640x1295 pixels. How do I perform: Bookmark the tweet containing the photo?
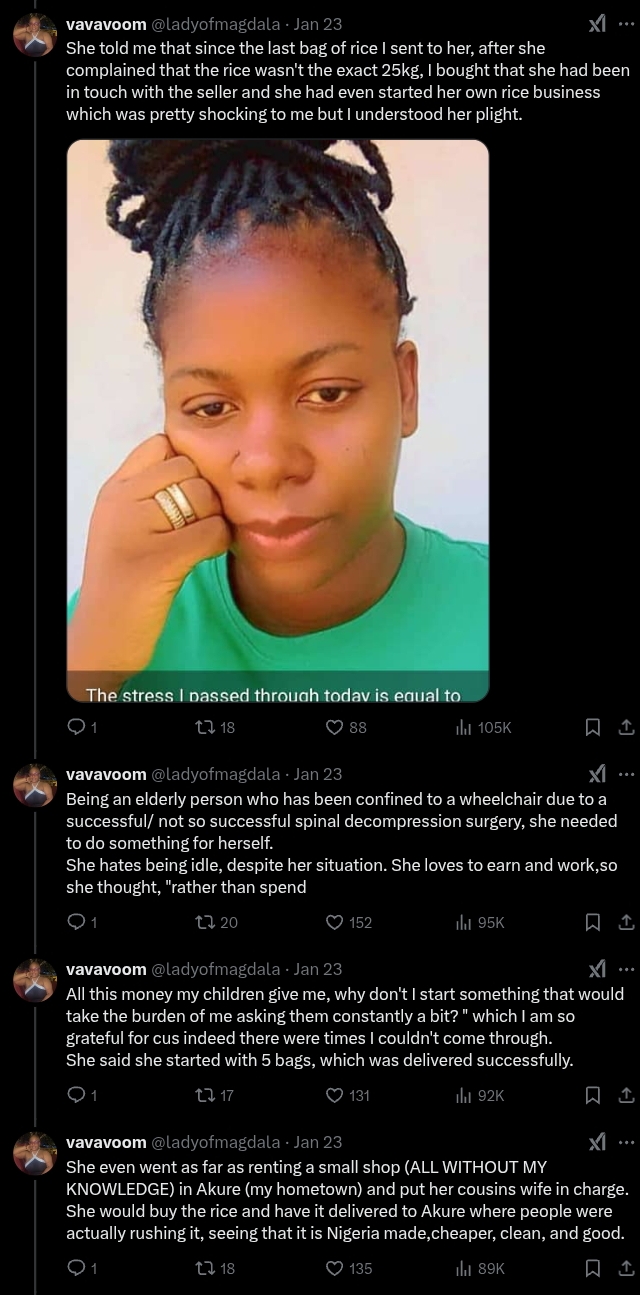pos(593,728)
